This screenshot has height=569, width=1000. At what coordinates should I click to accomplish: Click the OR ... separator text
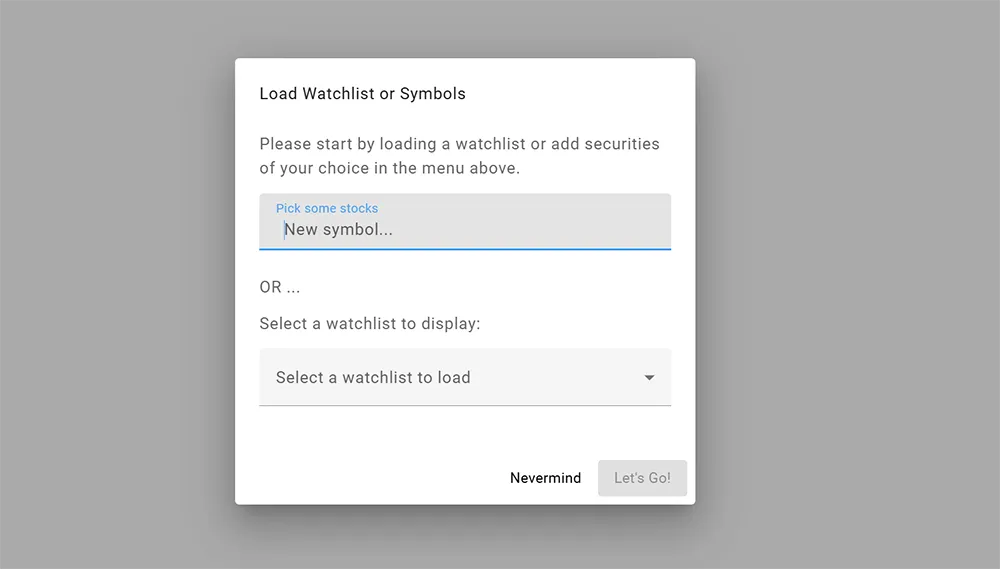279,287
